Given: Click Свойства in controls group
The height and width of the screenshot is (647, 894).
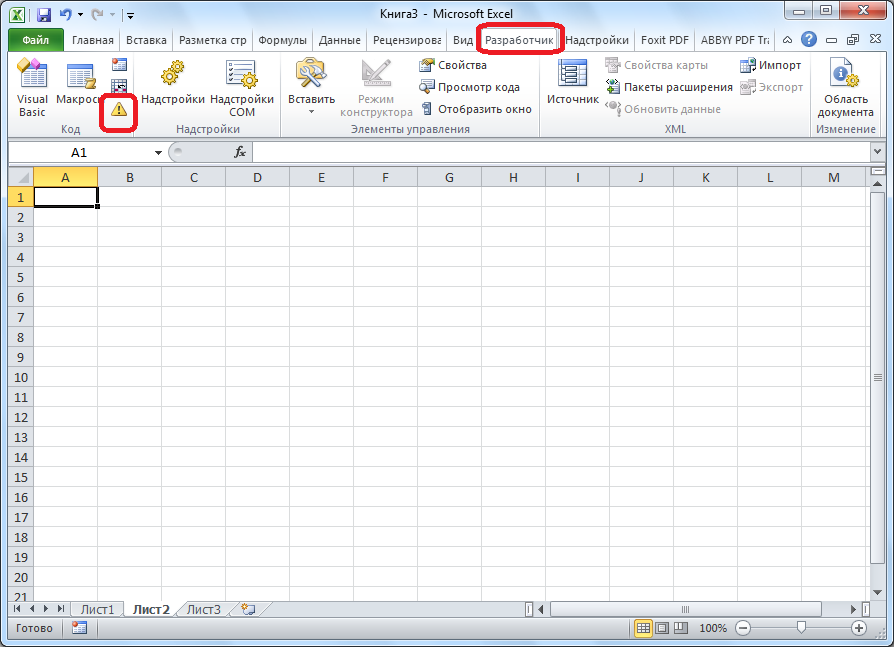Looking at the screenshot, I should coord(453,65).
